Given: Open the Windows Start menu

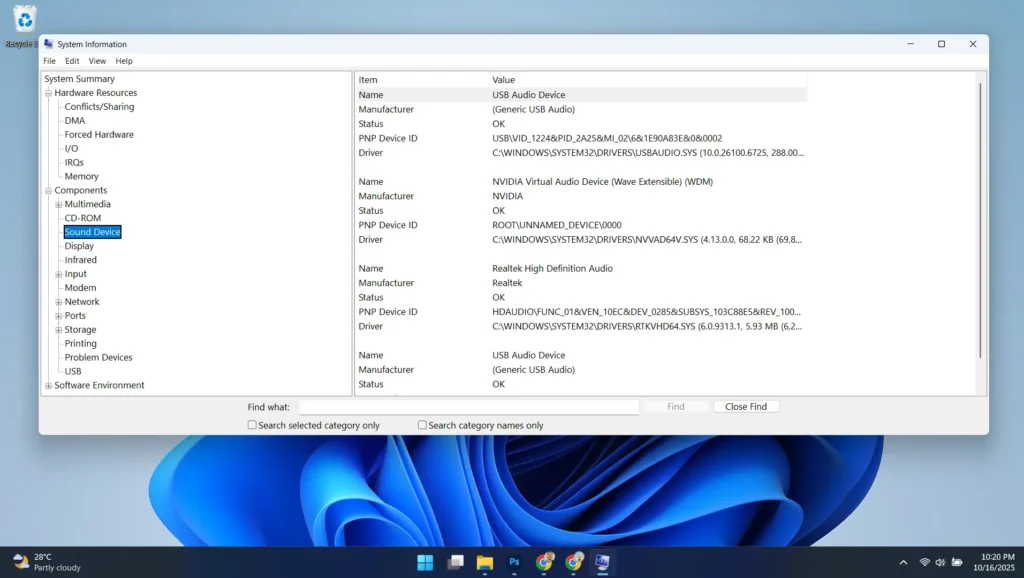Looking at the screenshot, I should [x=425, y=562].
